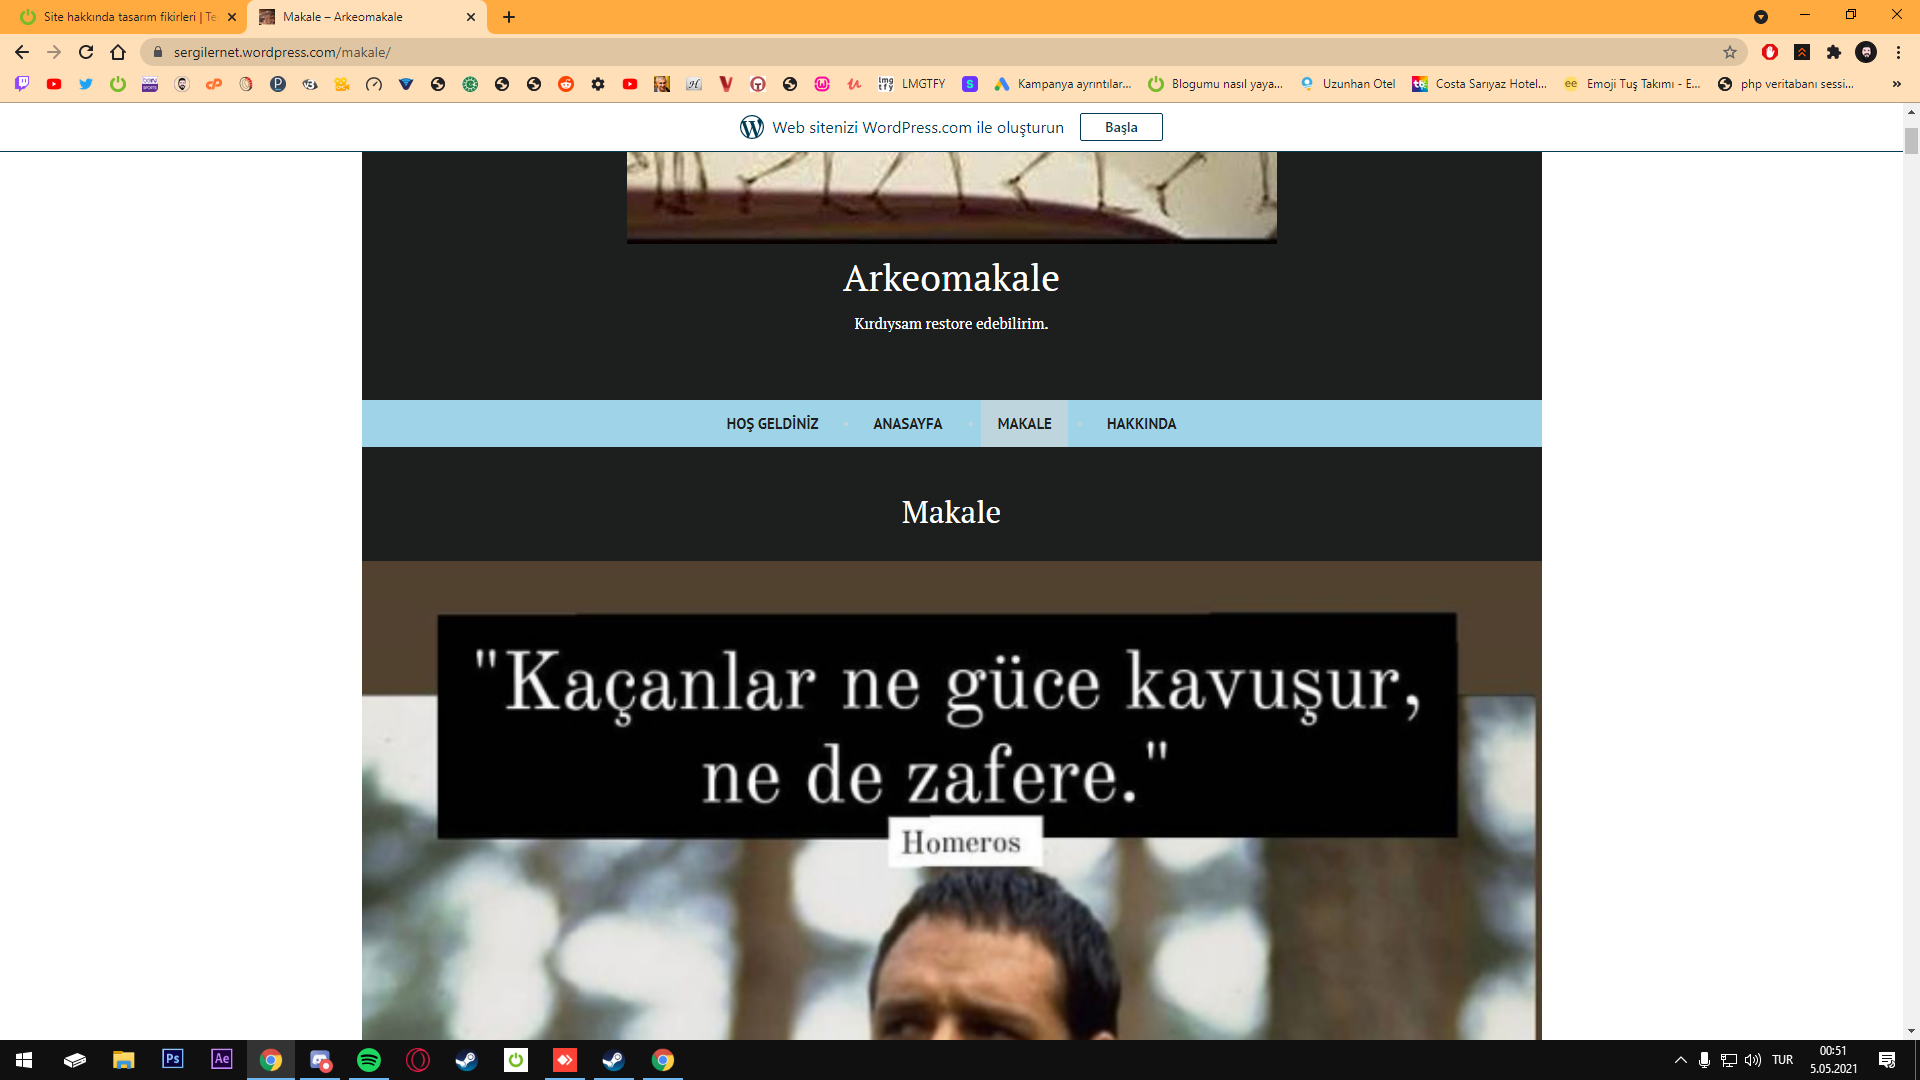1920x1080 pixels.
Task: Click the Twitter bookmark icon
Action: (86, 84)
